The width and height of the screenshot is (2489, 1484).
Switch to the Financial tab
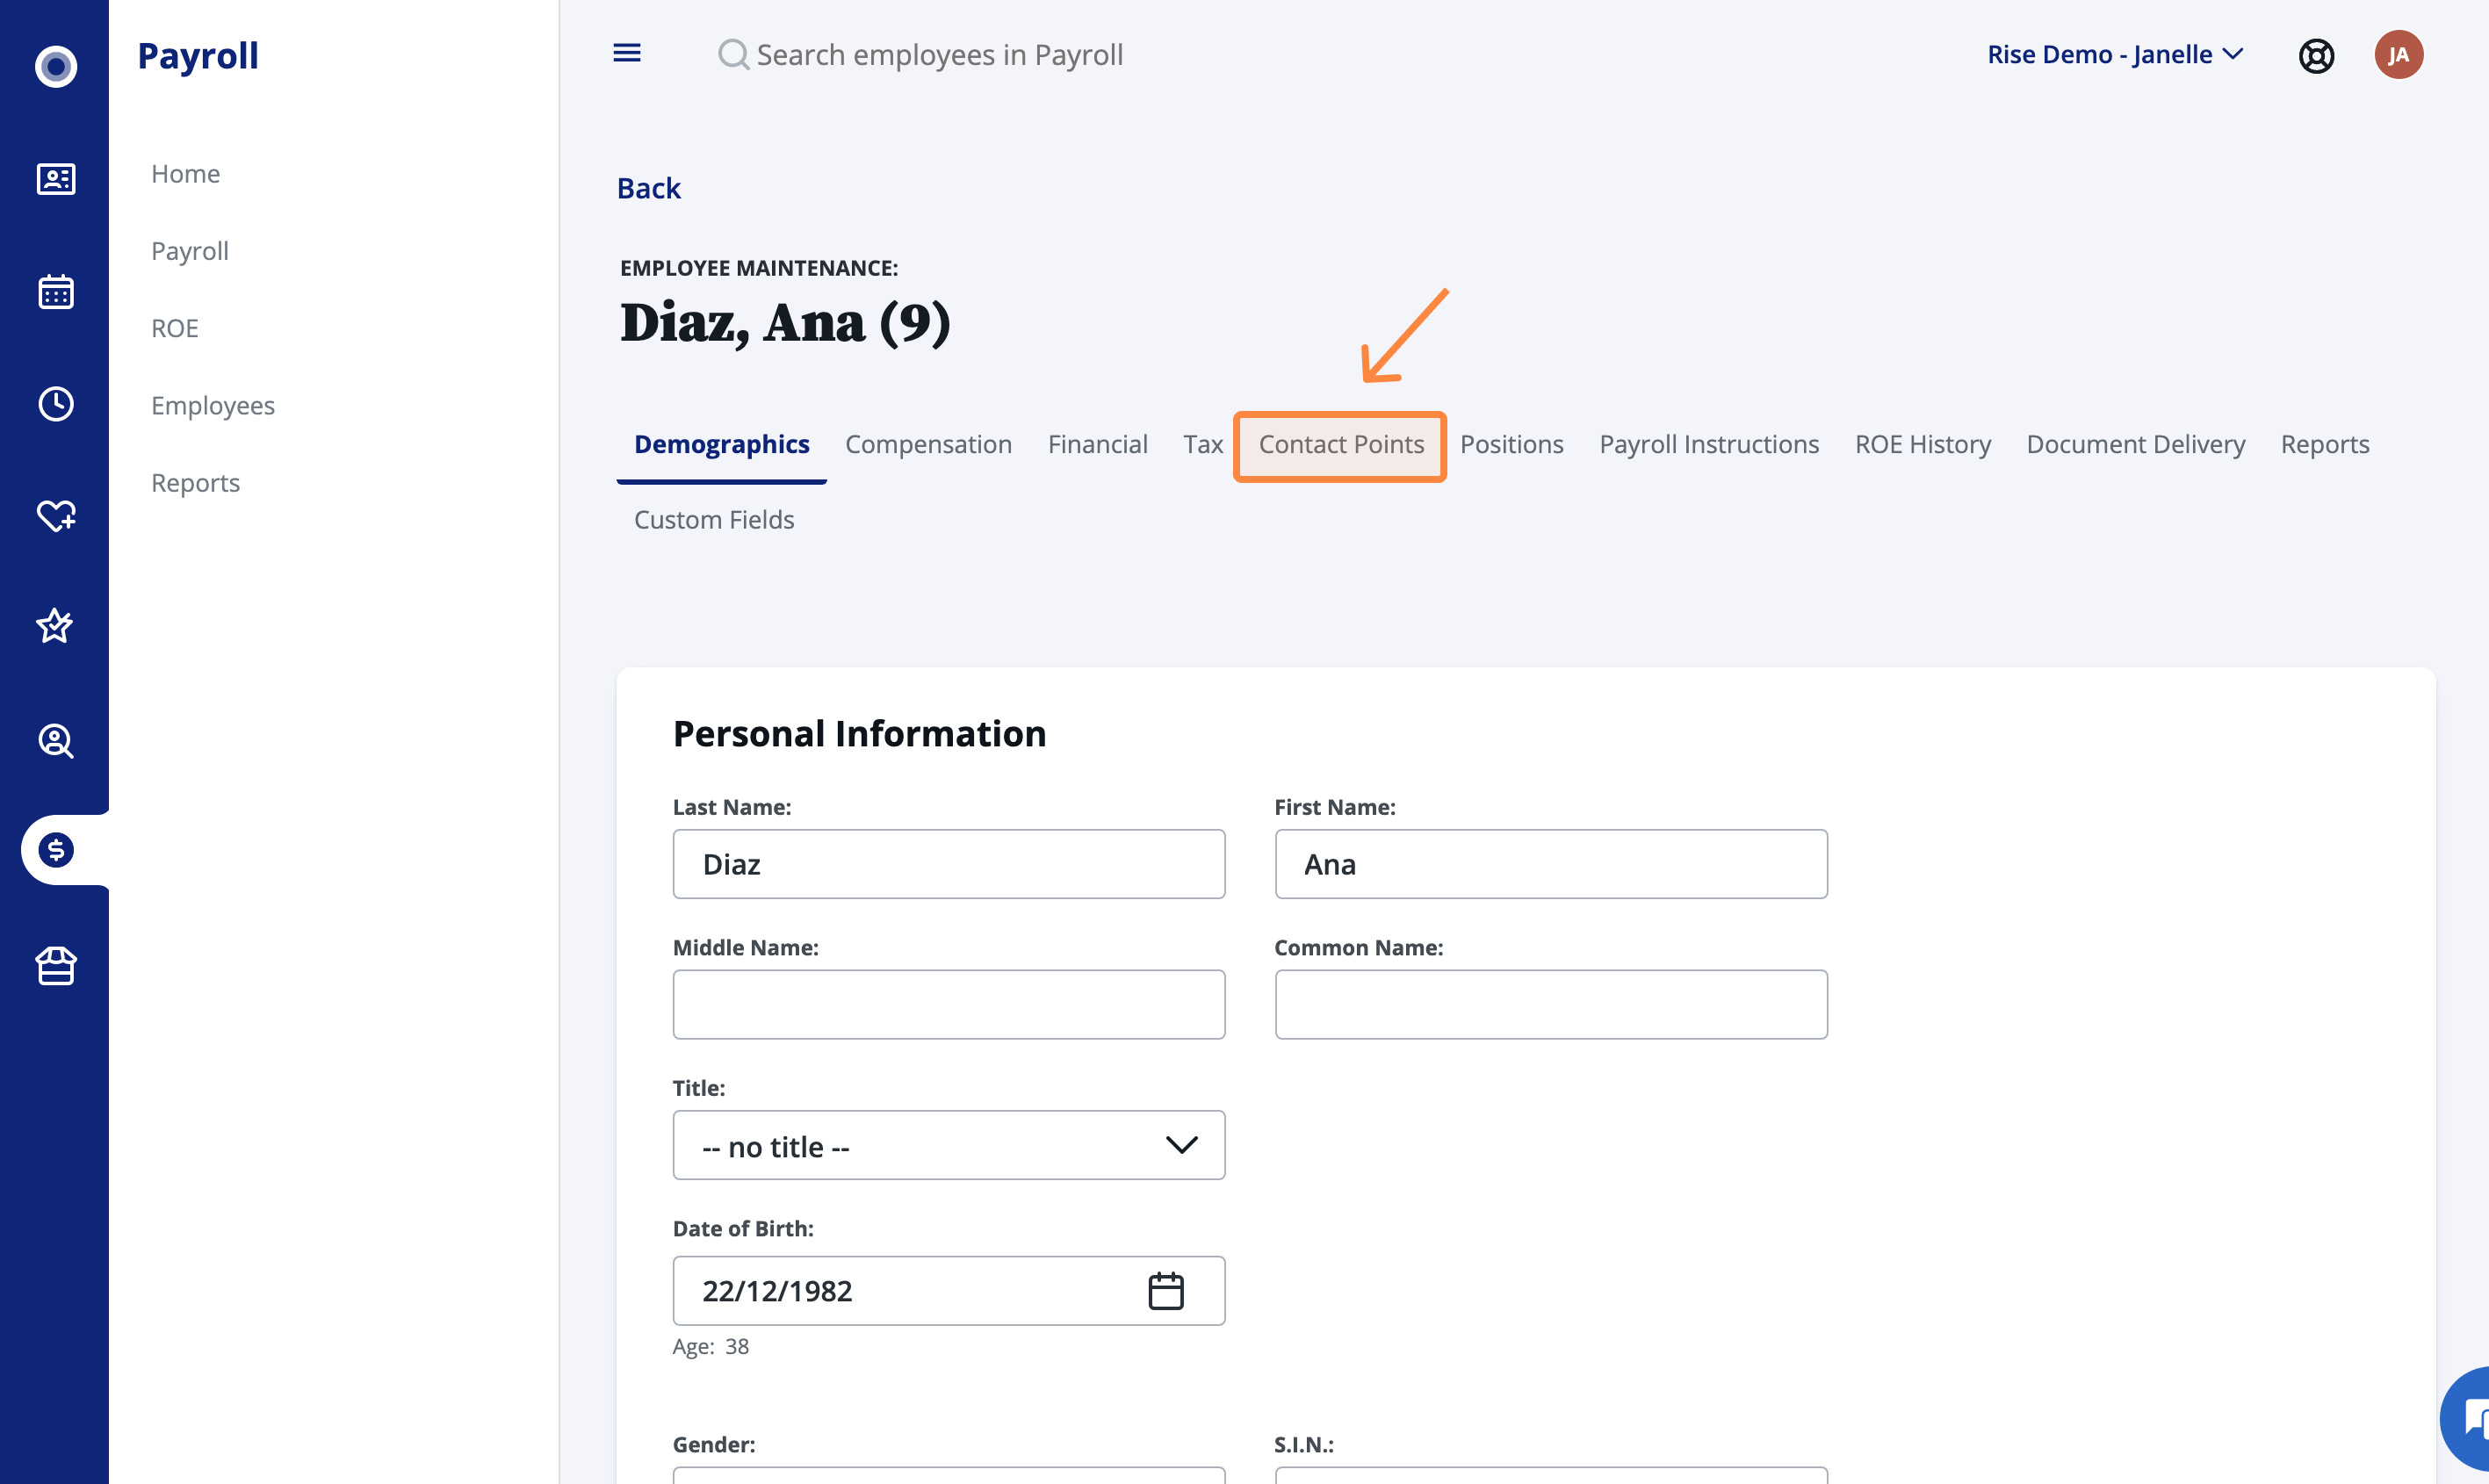[x=1097, y=444]
